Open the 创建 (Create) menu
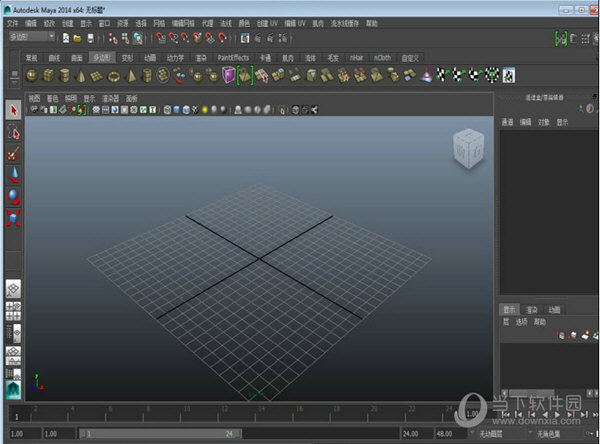 pyautogui.click(x=67, y=23)
